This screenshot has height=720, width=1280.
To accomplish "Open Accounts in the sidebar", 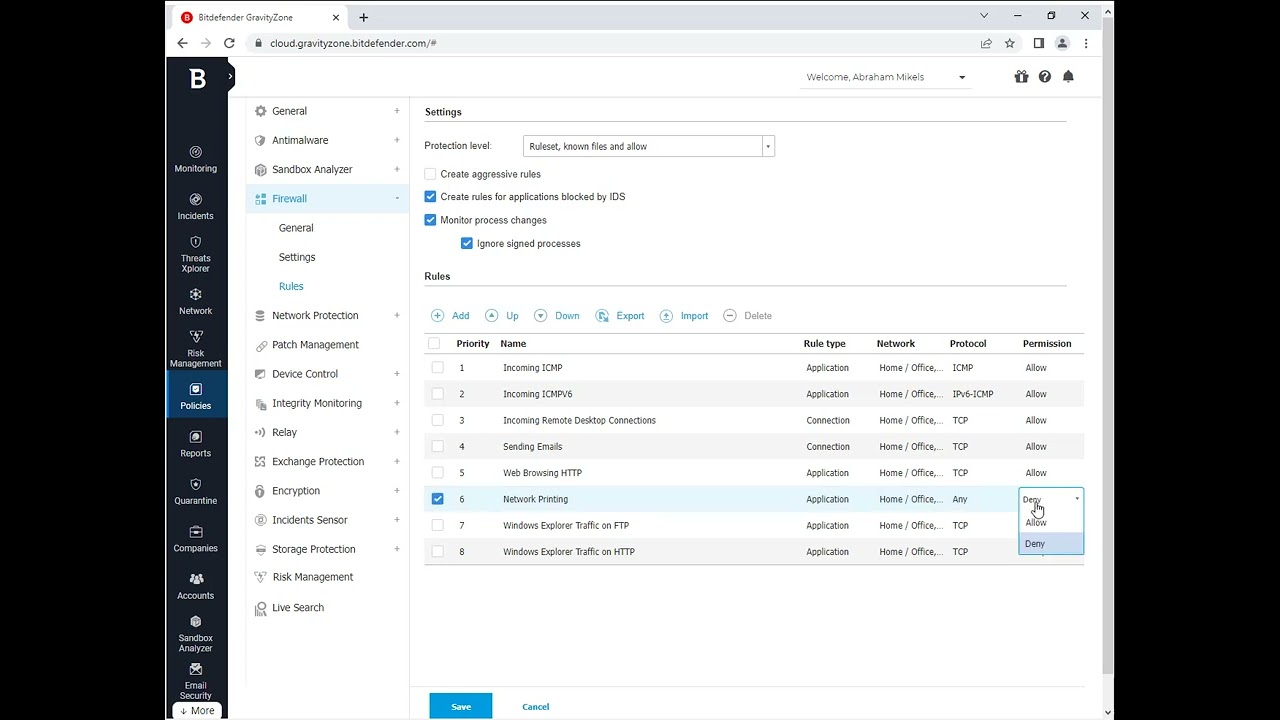I will tap(196, 586).
